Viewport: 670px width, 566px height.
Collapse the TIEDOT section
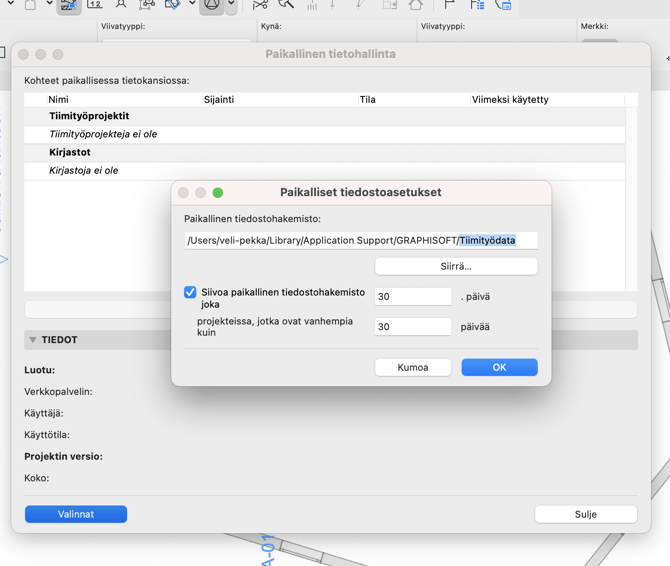tap(33, 340)
